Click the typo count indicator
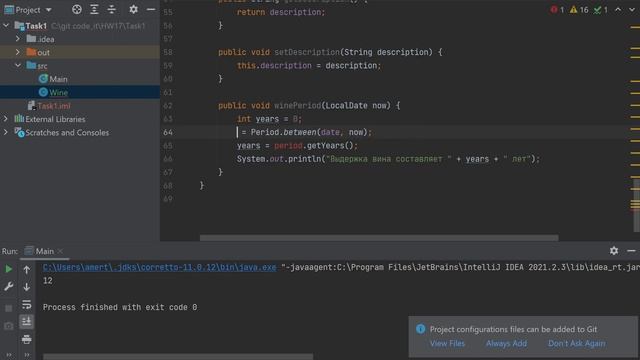Screen dimensions: 640x360 pyautogui.click(x=600, y=9)
